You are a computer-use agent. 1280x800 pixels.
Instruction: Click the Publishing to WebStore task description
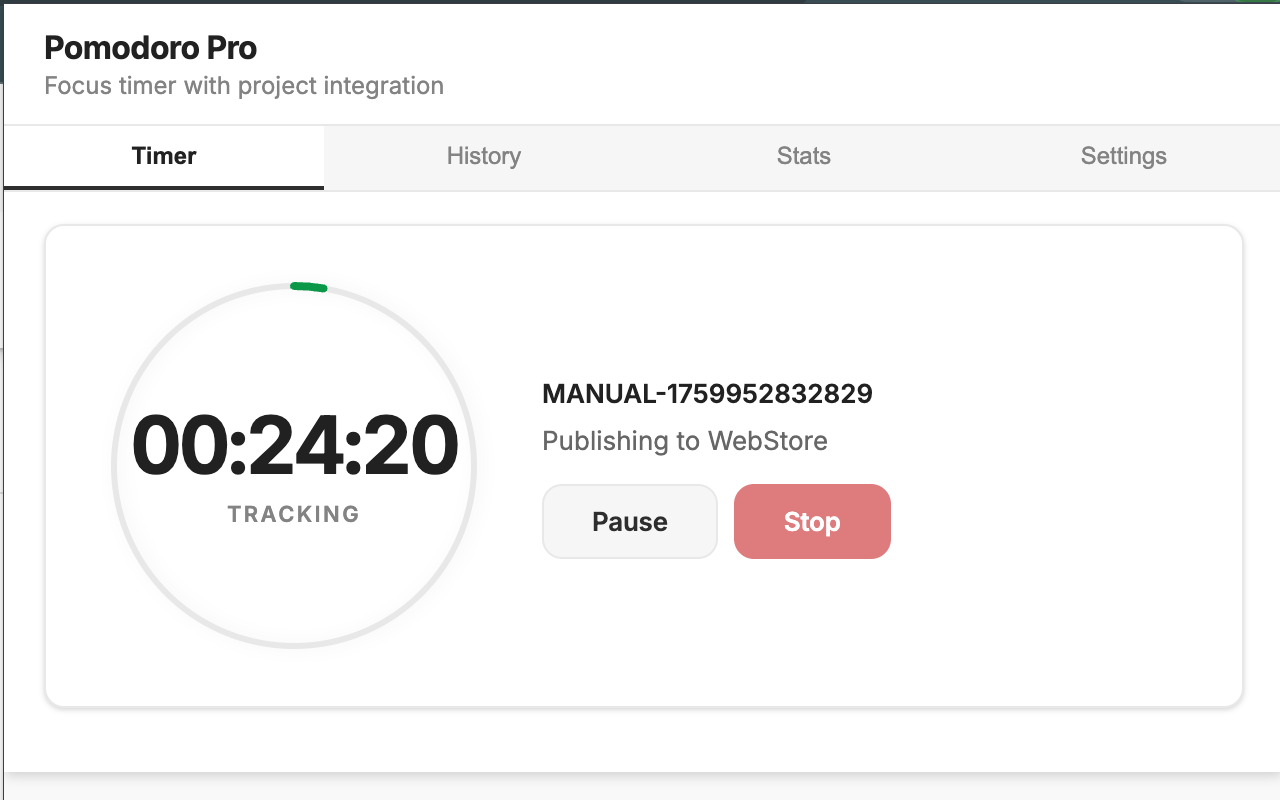tap(685, 441)
